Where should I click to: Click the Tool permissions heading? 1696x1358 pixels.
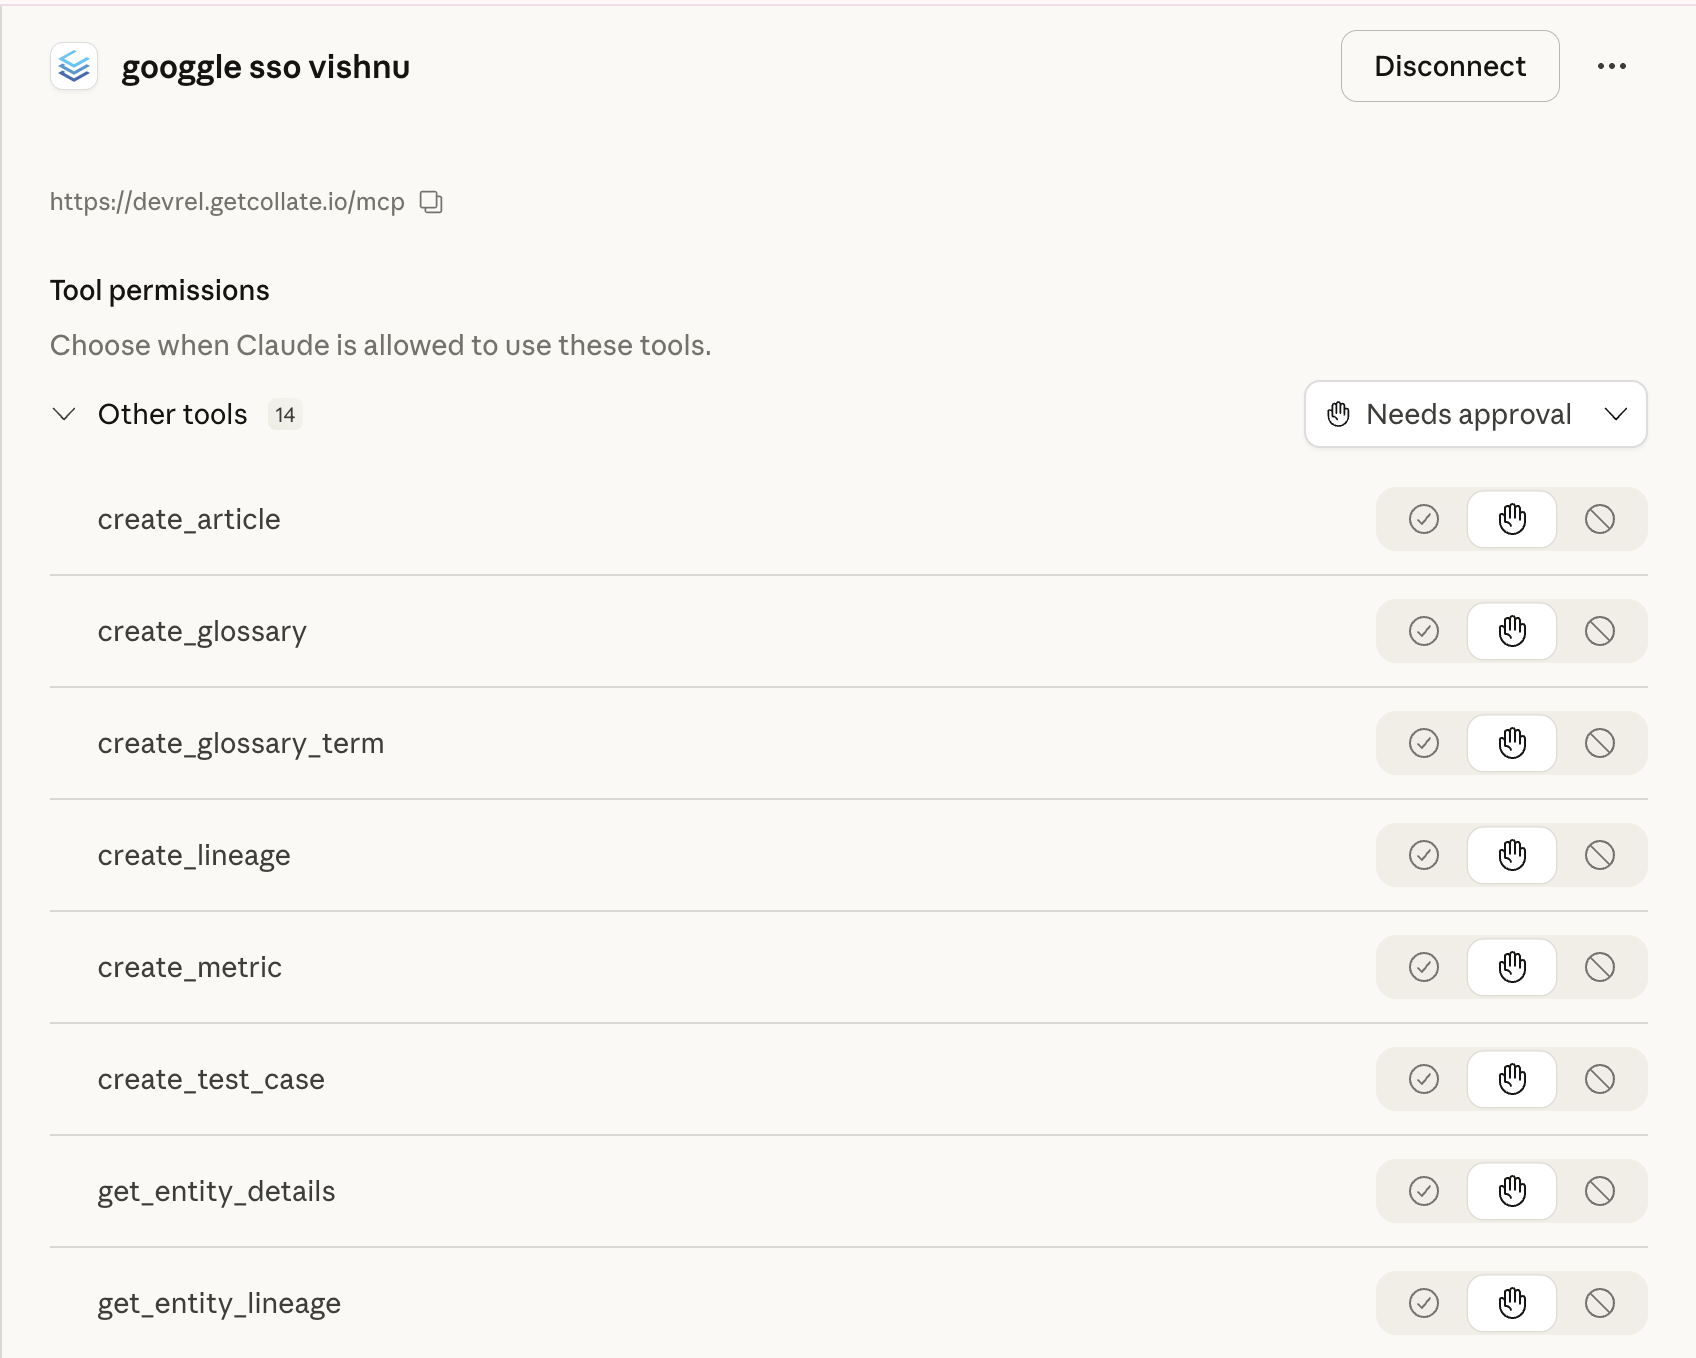click(160, 290)
